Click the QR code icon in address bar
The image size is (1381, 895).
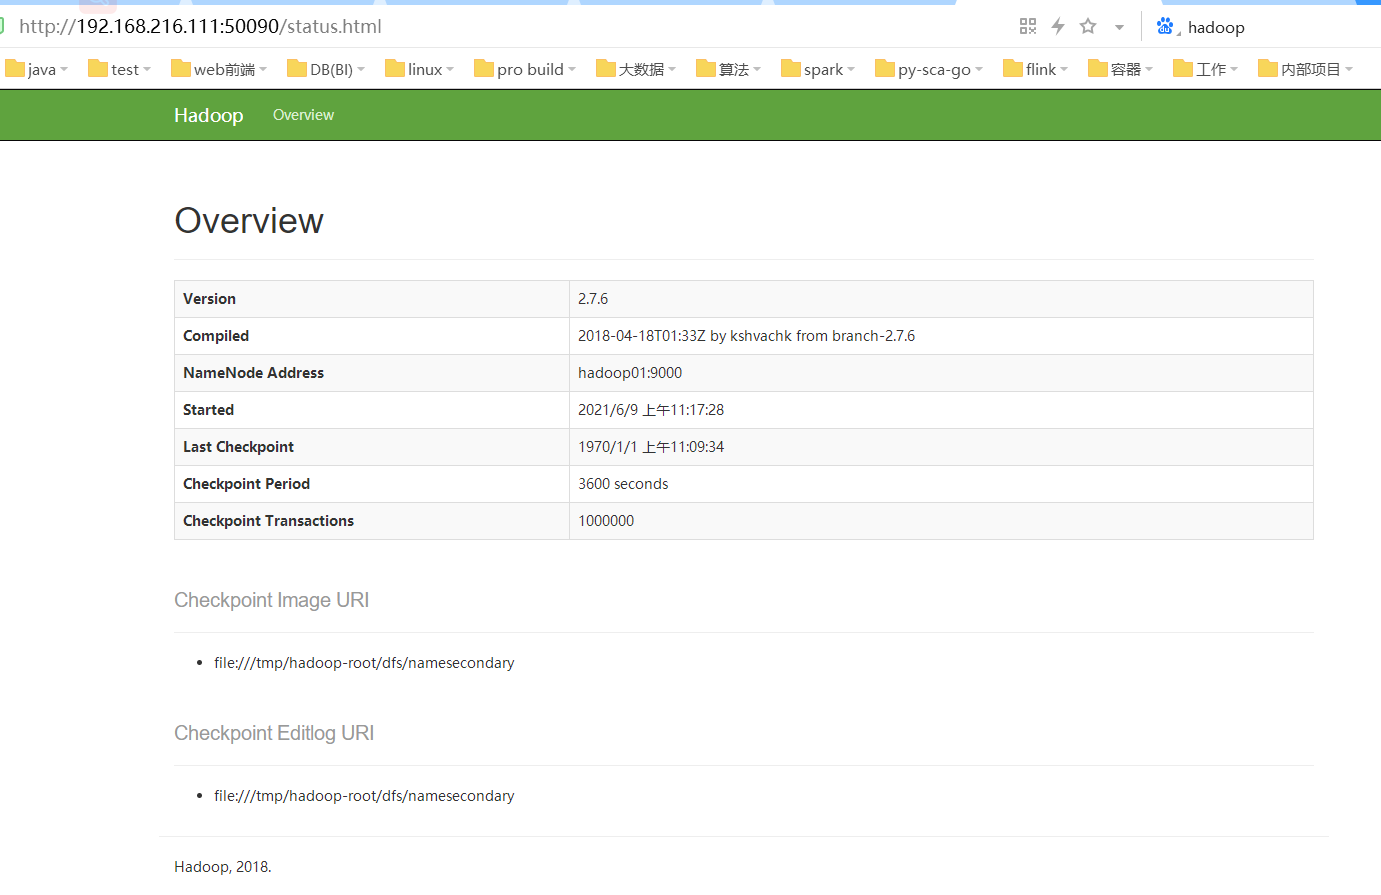pos(1027,26)
